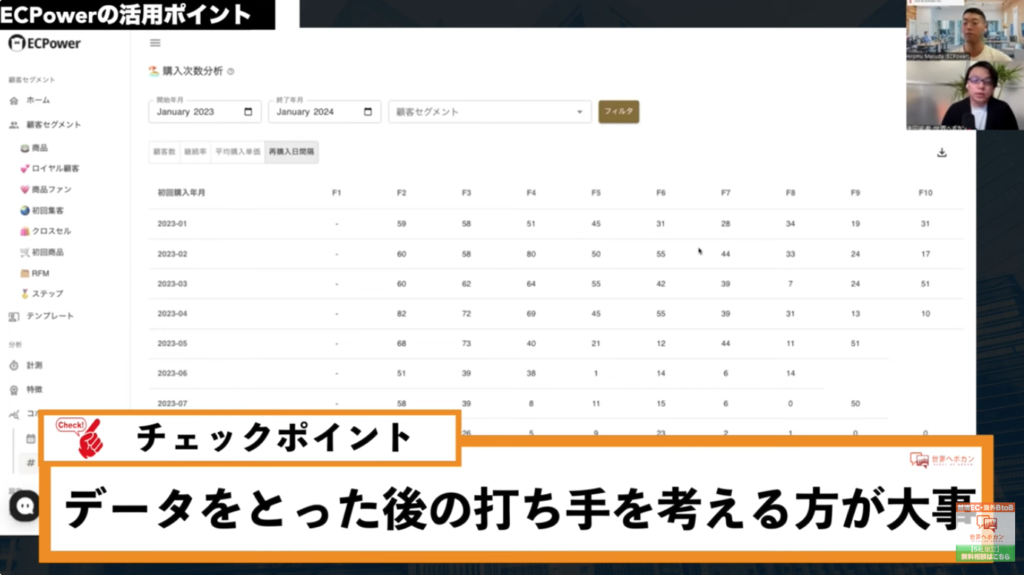The image size is (1024, 575).
Task: Click F7 value 28 in the 2023-01 row
Action: 726,223
